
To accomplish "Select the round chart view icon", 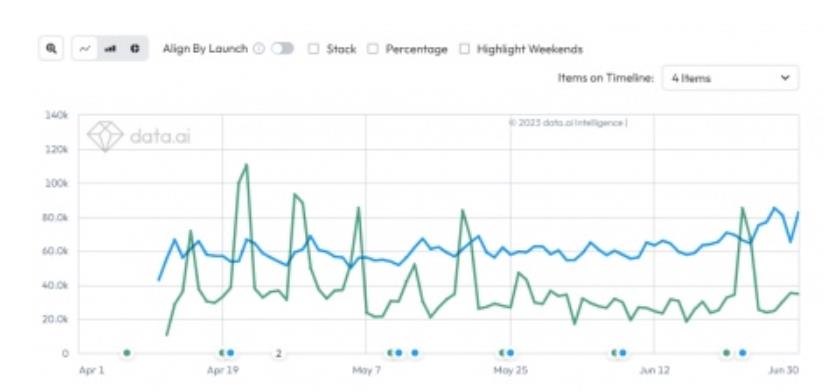I will coord(135,48).
